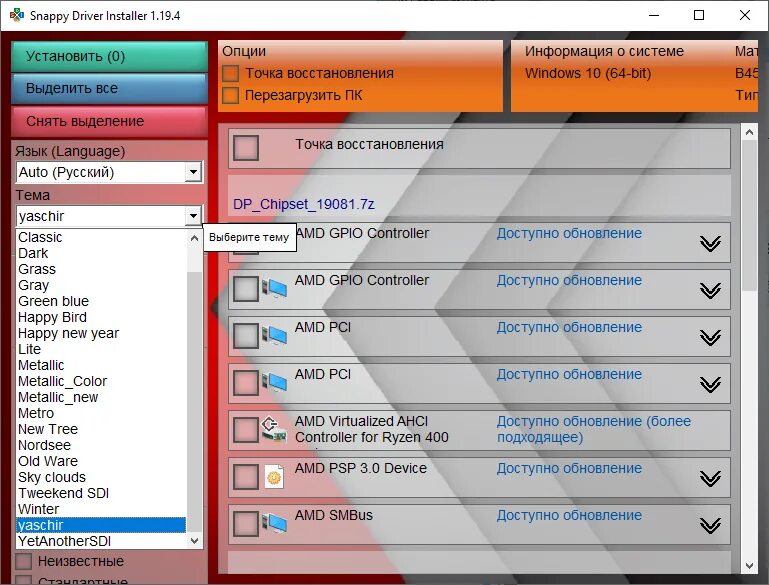Viewport: 769px width, 585px height.
Task: Expand the first AMD GPIO Controller details
Action: click(710, 243)
